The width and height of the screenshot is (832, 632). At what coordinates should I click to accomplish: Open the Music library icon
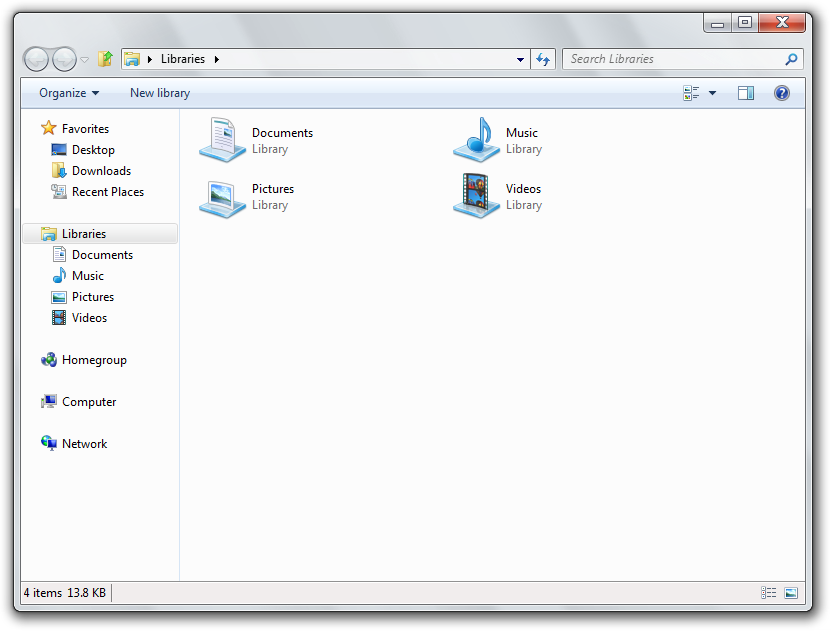coord(476,139)
